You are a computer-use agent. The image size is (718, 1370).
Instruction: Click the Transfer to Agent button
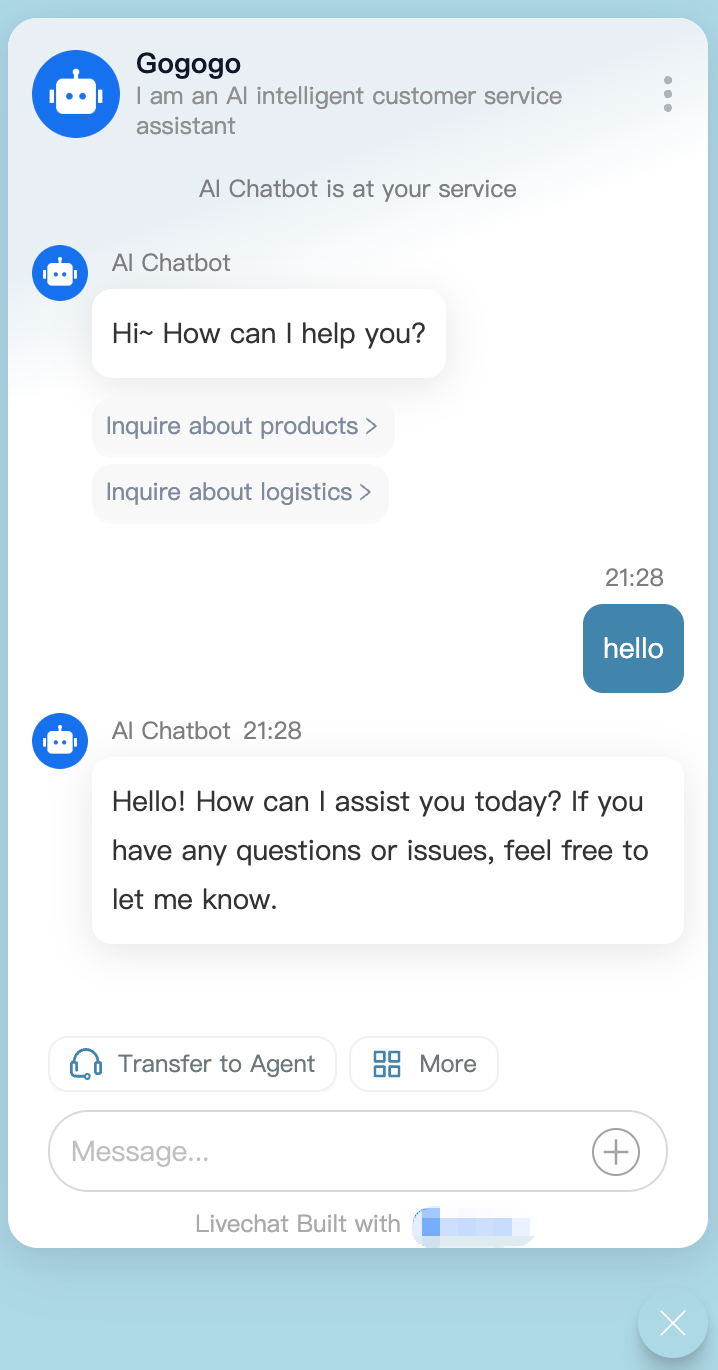193,1064
